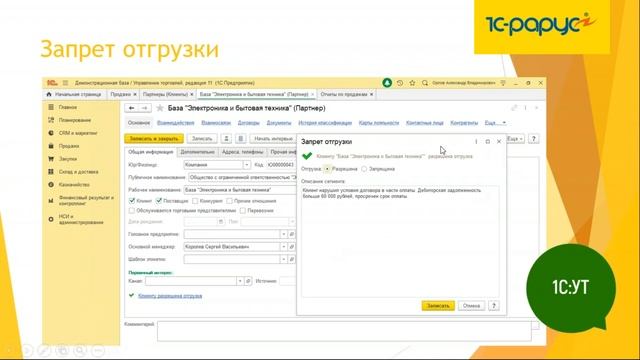Open the Склад и доставка section

click(78, 172)
